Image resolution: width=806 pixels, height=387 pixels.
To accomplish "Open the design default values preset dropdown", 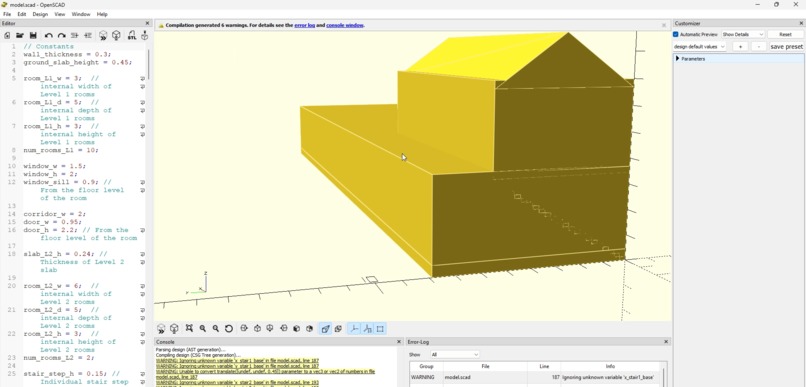I will coord(699,47).
